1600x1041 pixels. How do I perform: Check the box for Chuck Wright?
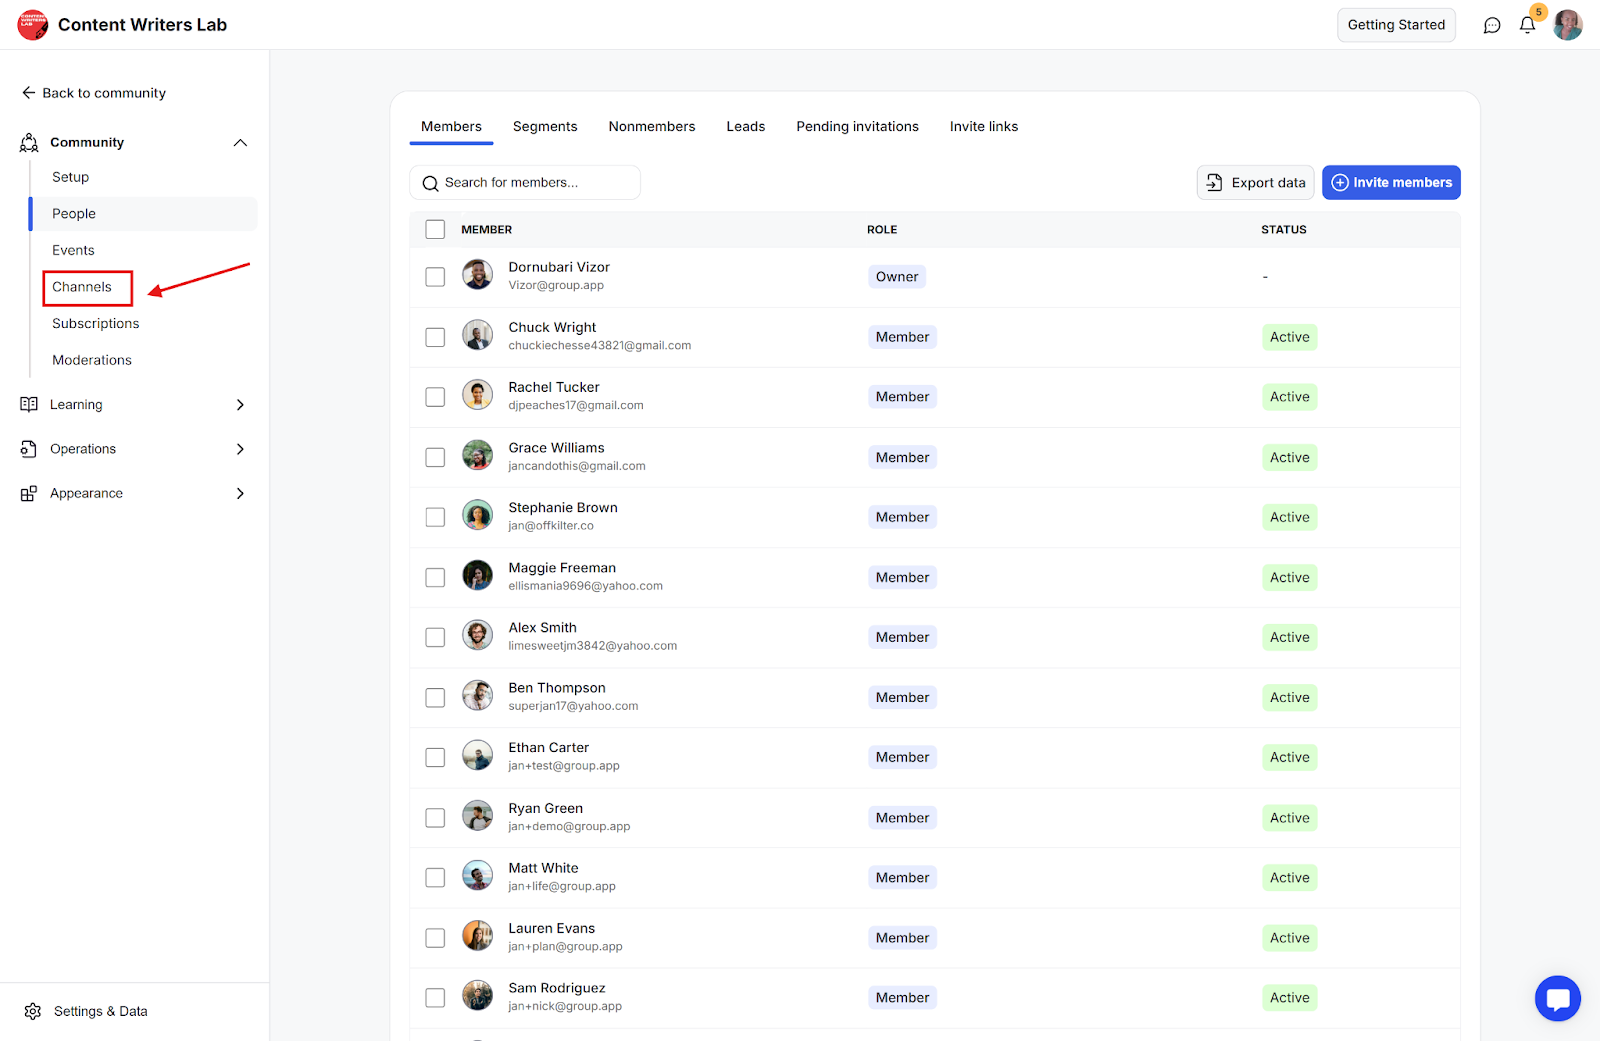click(435, 337)
